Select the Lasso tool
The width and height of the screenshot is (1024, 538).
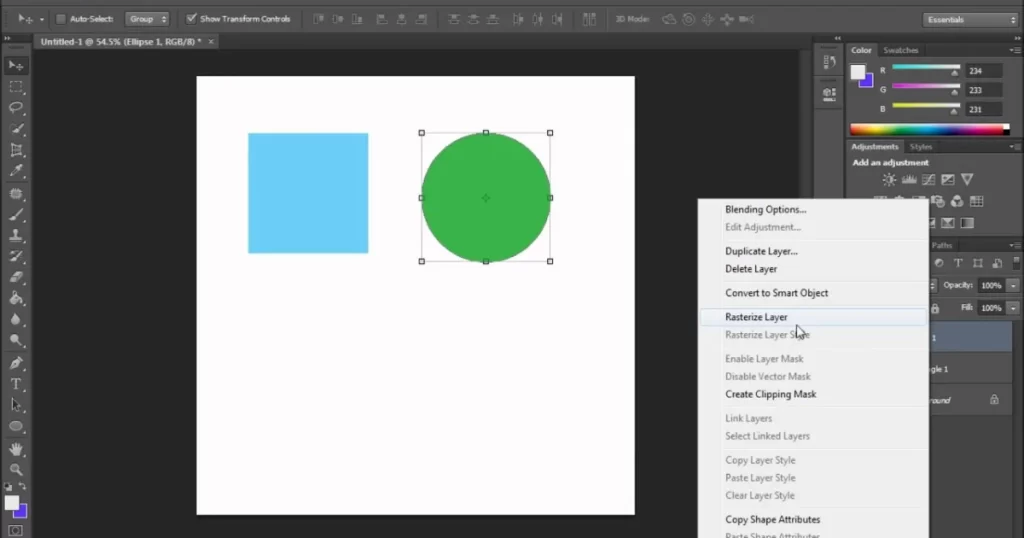pyautogui.click(x=16, y=107)
